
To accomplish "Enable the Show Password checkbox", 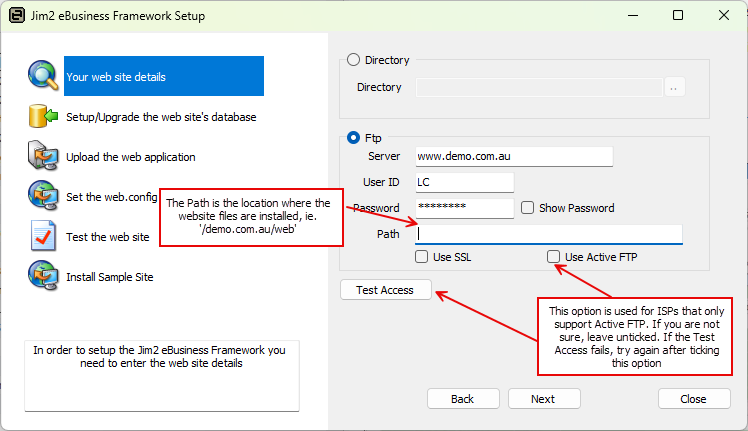I will click(527, 208).
